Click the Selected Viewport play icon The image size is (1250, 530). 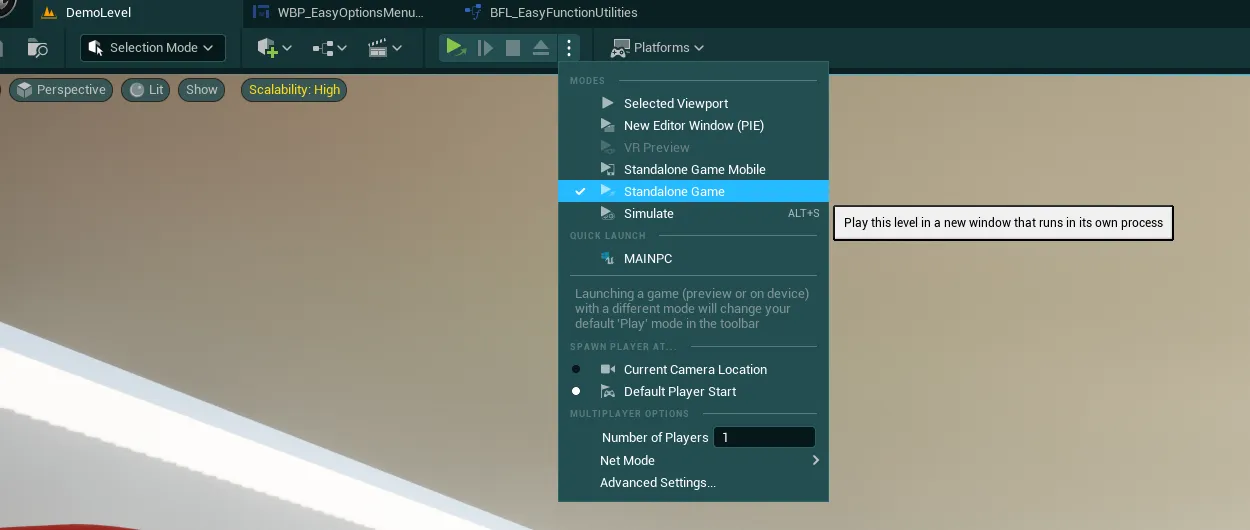tap(607, 103)
